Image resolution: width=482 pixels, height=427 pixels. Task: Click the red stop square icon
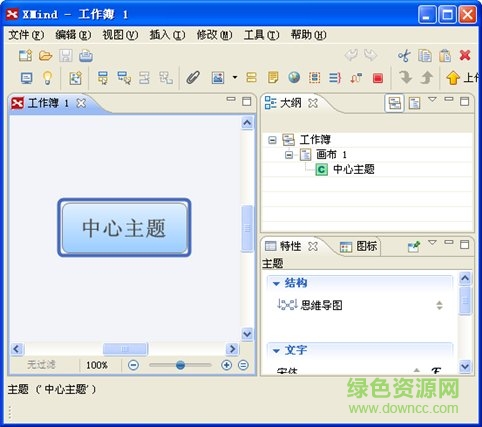click(x=378, y=78)
